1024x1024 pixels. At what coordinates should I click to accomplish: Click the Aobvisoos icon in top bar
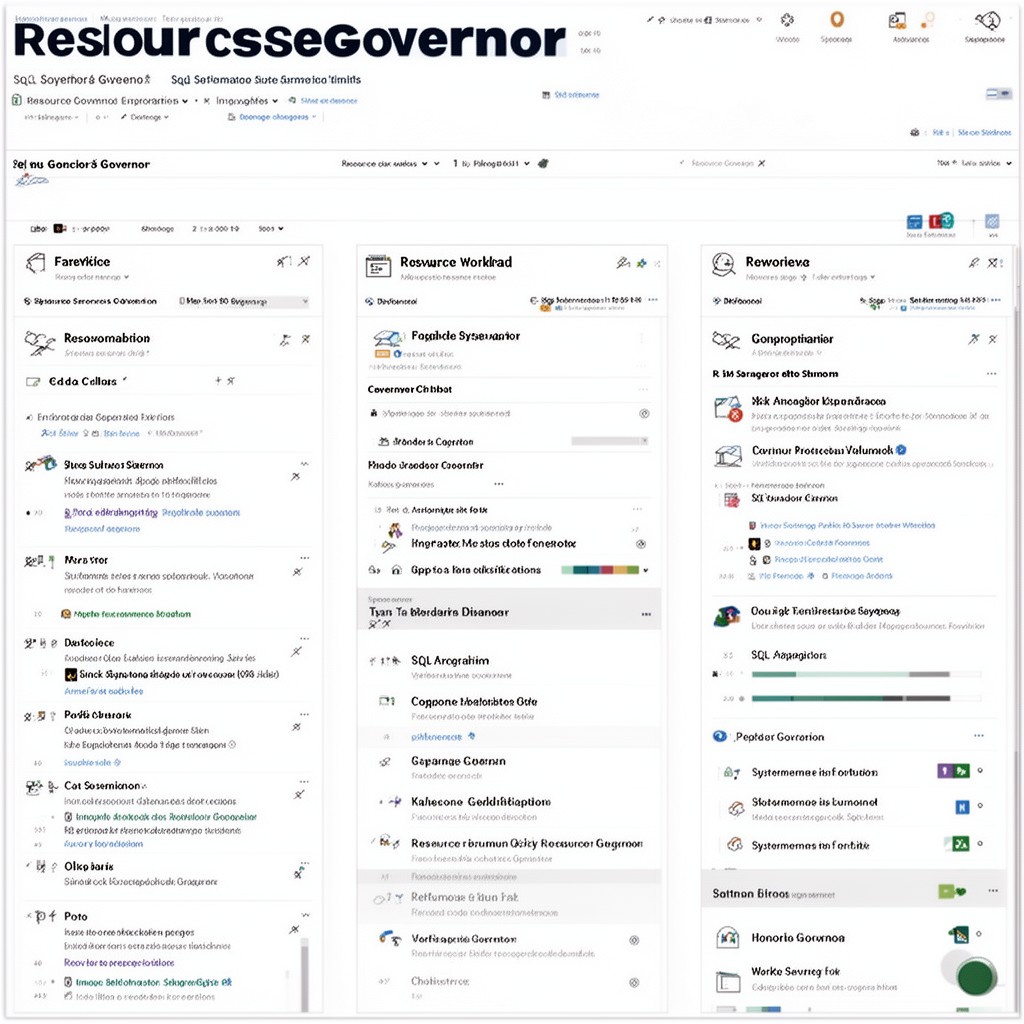897,22
